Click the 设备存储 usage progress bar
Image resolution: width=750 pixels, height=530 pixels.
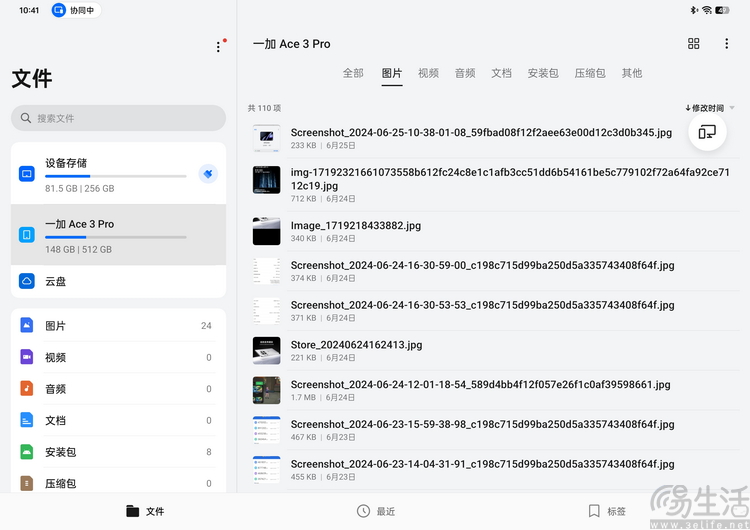(x=116, y=176)
